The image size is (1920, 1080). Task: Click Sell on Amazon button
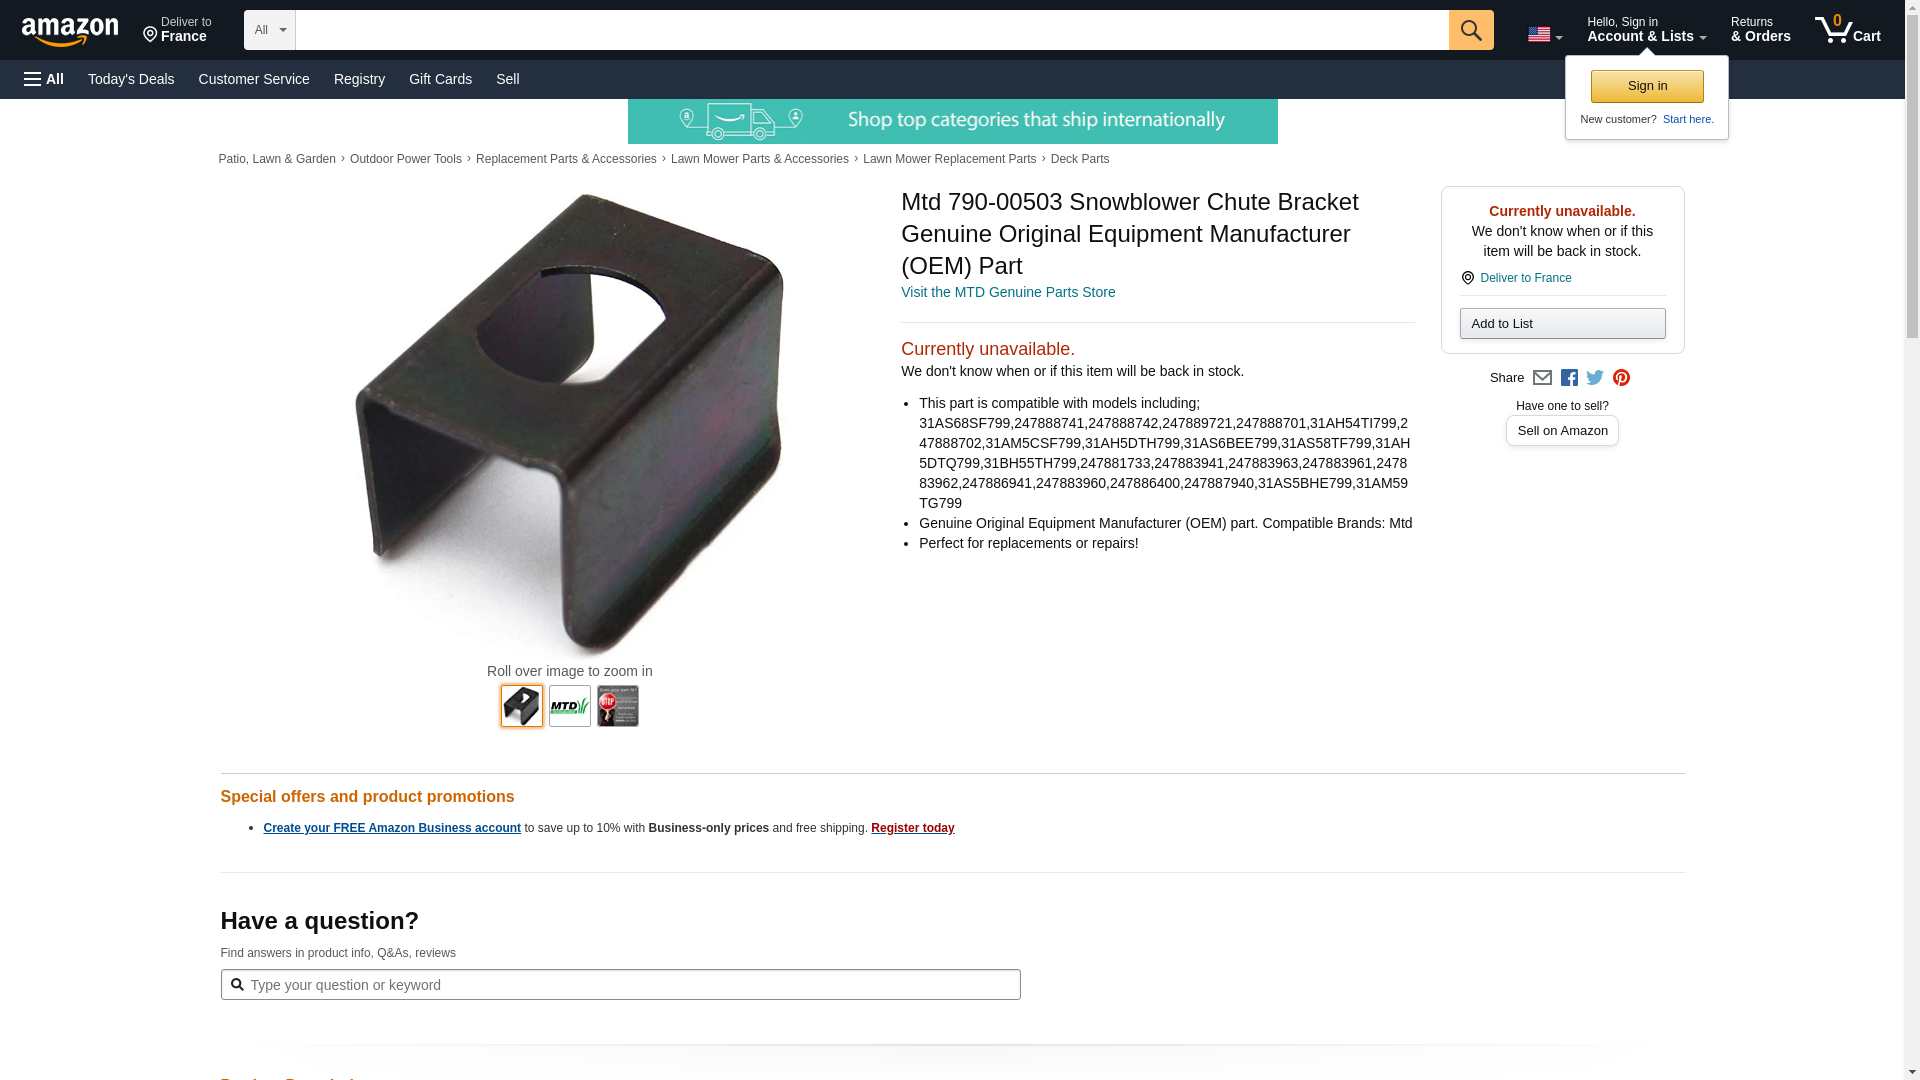click(x=1562, y=431)
